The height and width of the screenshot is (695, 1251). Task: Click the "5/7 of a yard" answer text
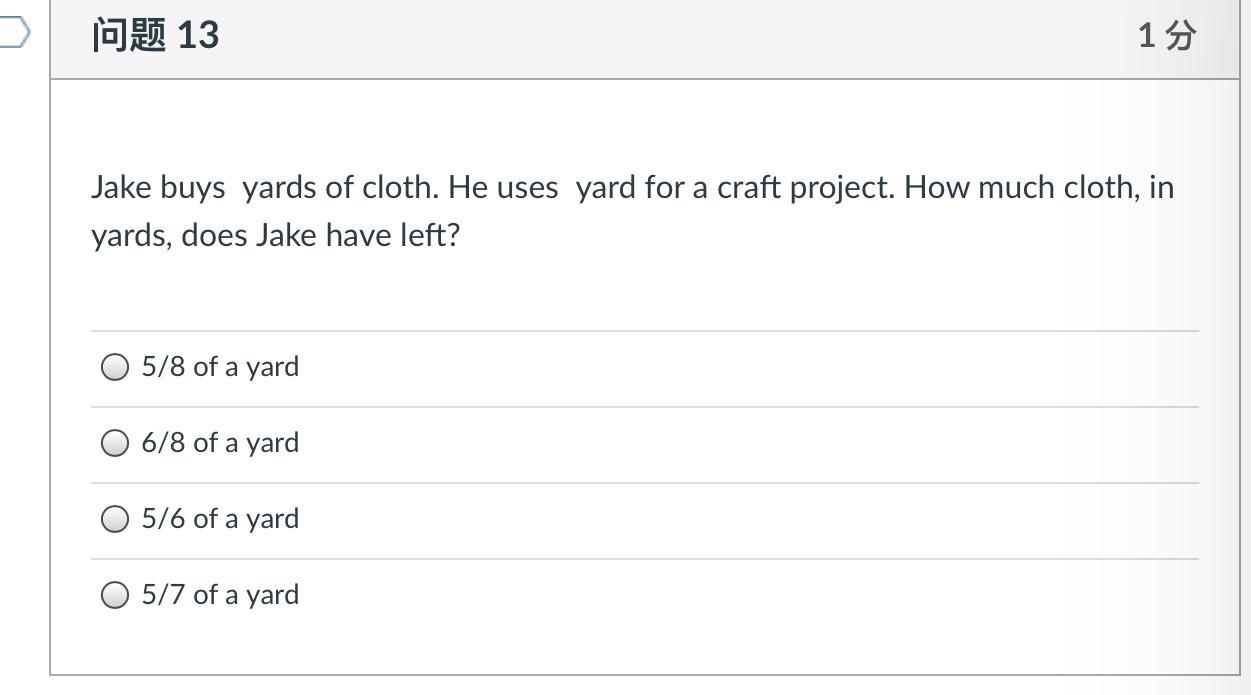(220, 595)
